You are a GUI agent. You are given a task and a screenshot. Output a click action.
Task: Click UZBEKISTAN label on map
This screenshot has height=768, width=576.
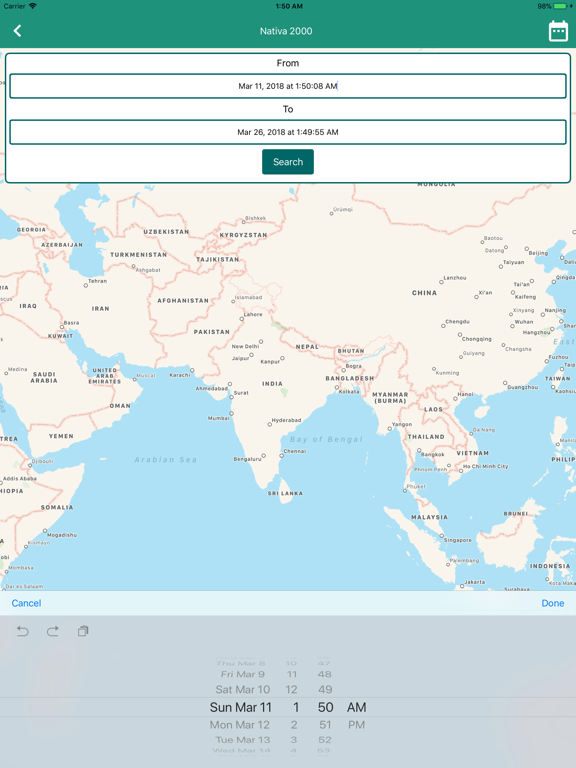[166, 232]
